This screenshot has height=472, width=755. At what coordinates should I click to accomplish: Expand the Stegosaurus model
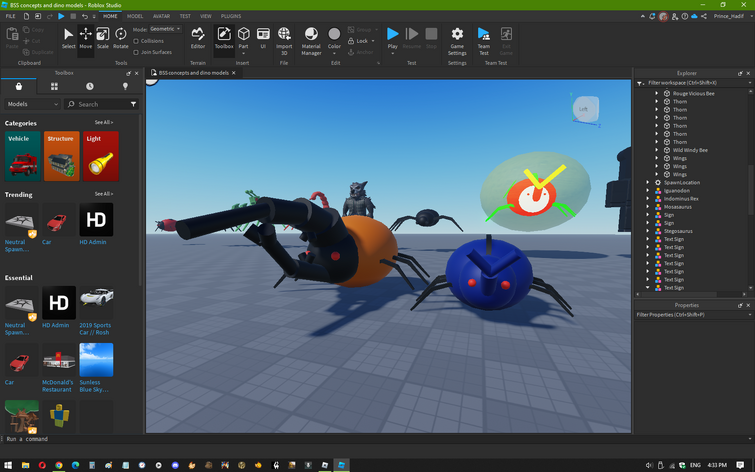coord(648,231)
